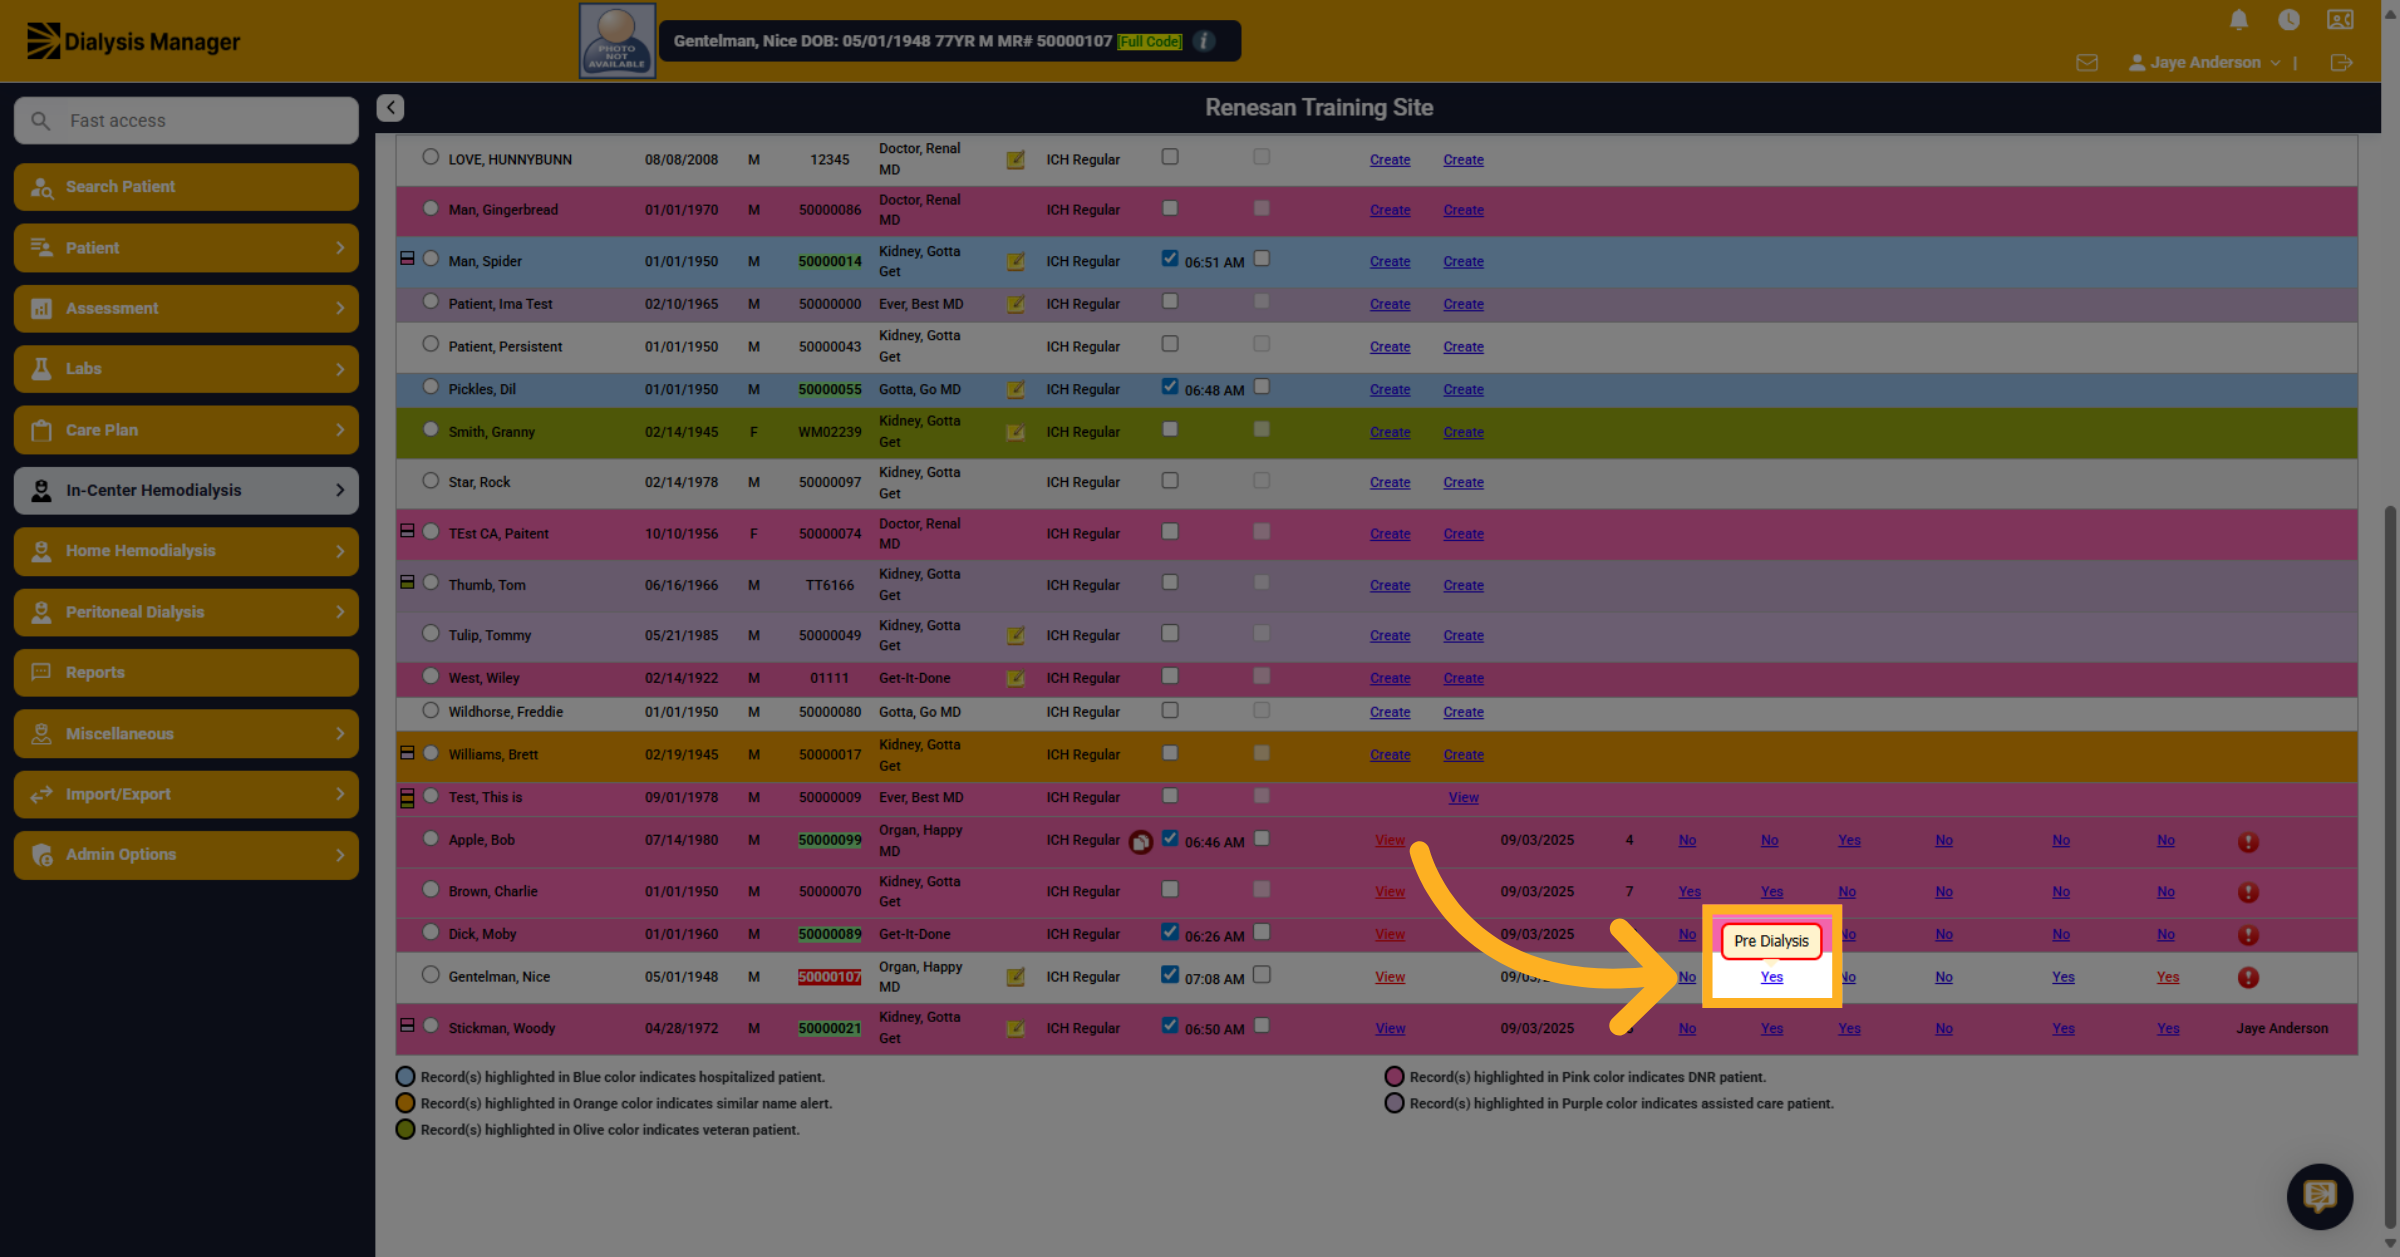
Task: Click the vertical scrollbar thumb on the right
Action: click(x=2390, y=865)
